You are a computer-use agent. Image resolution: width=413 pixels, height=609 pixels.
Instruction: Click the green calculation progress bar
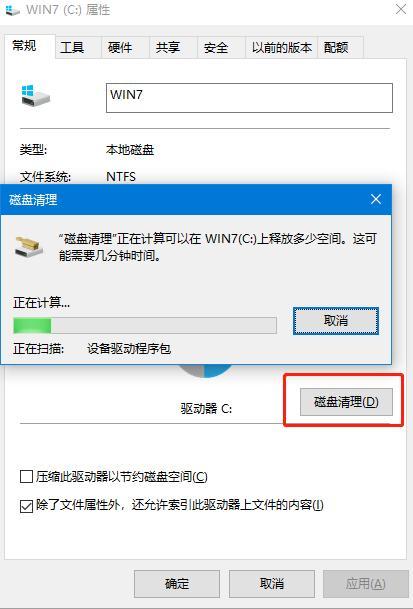pyautogui.click(x=145, y=325)
